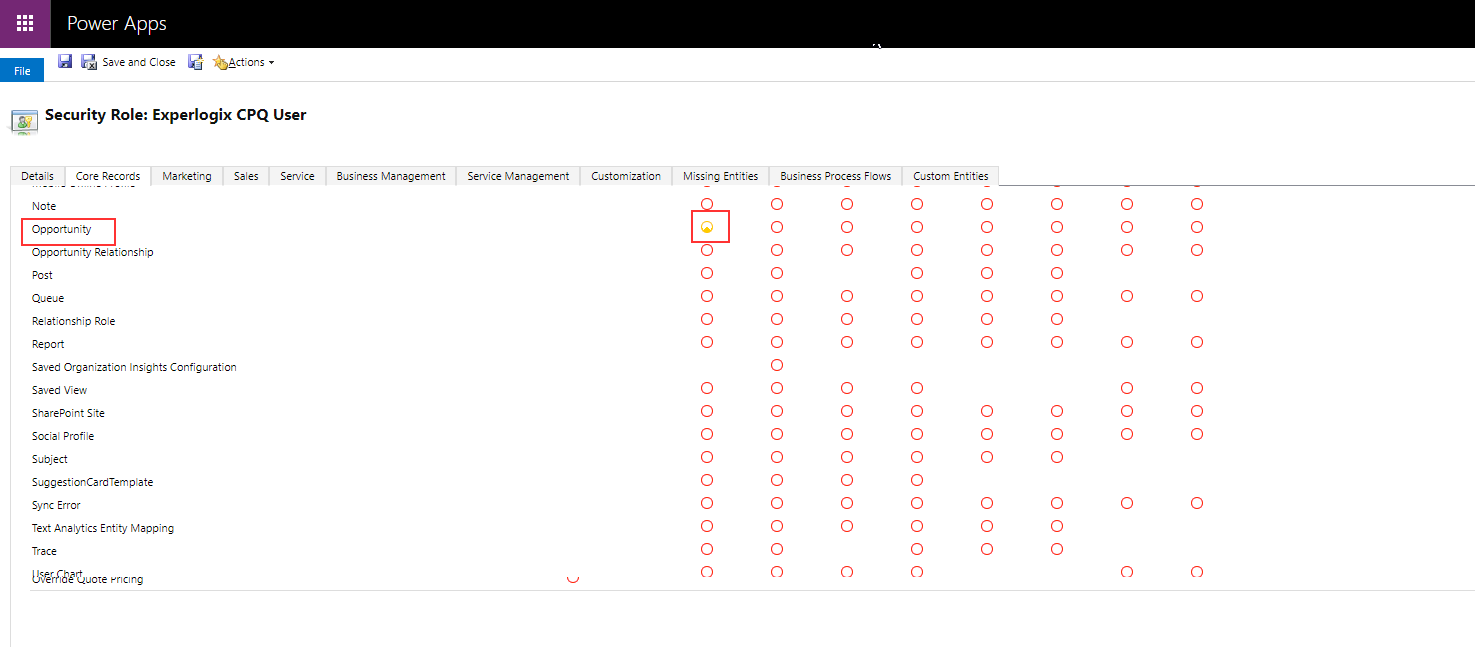This screenshot has height=647, width=1475.
Task: Open the Service tab
Action: click(x=297, y=176)
